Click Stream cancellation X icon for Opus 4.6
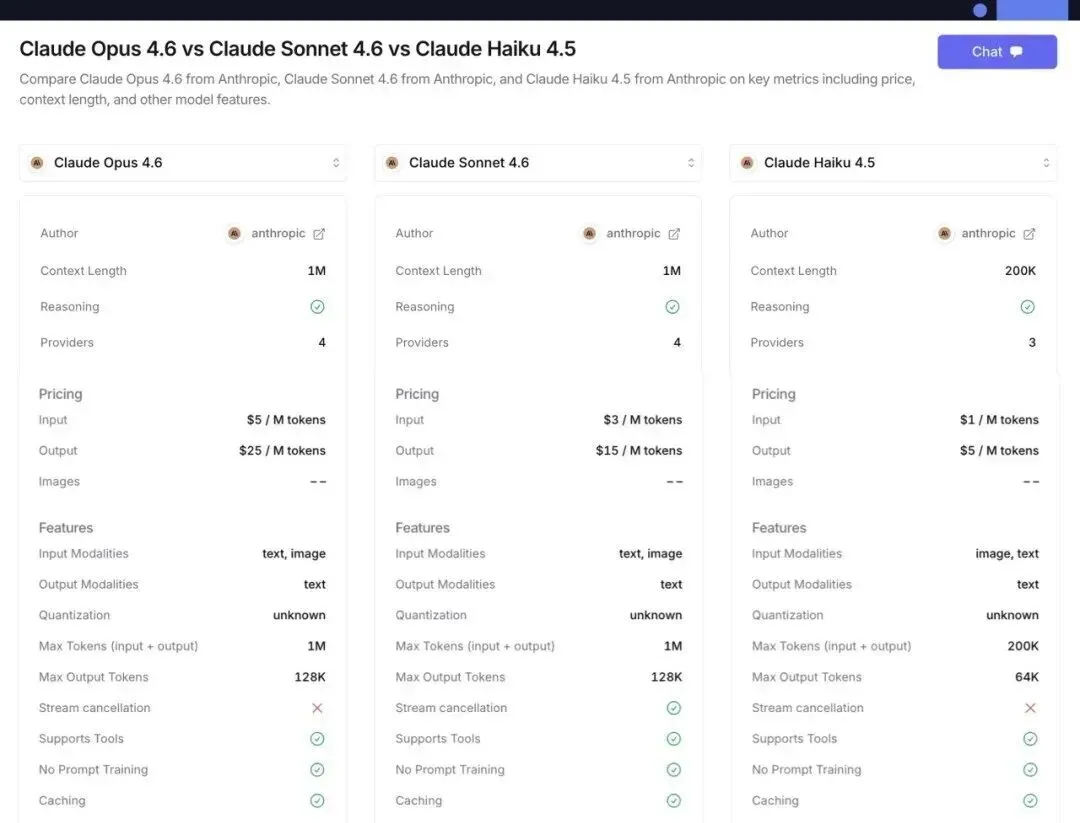The width and height of the screenshot is (1080, 823). click(x=317, y=708)
